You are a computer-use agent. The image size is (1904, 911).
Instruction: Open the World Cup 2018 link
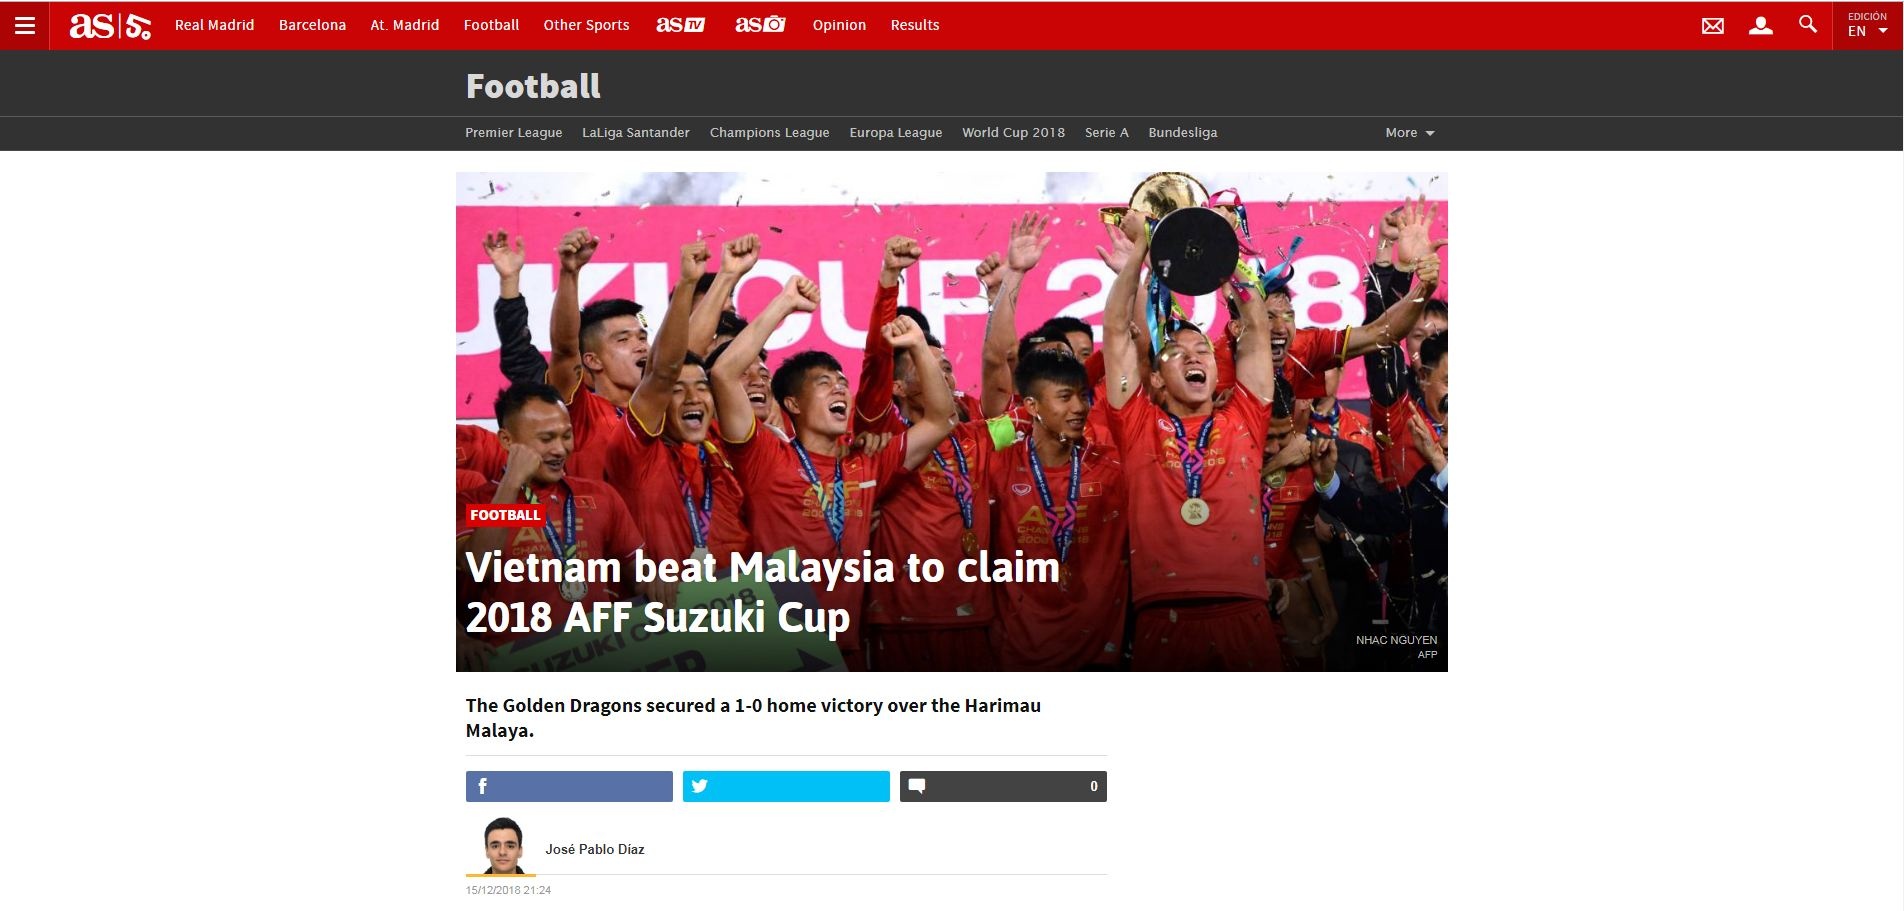(x=1013, y=133)
